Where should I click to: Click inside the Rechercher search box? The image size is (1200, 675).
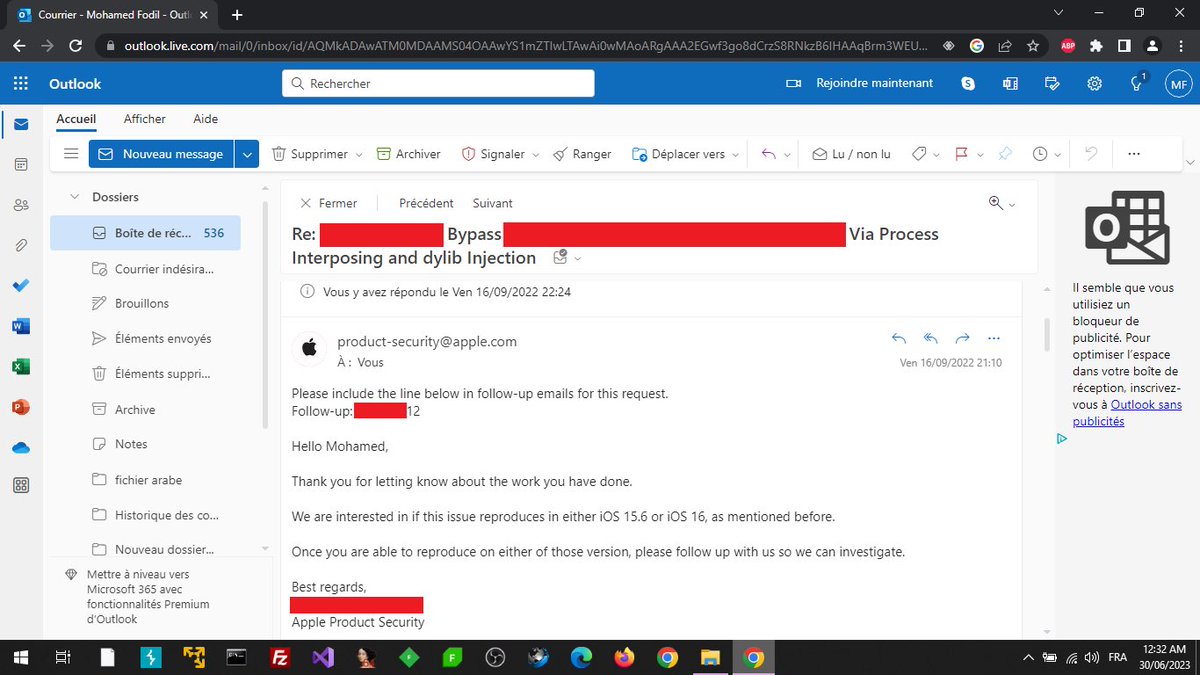(438, 84)
